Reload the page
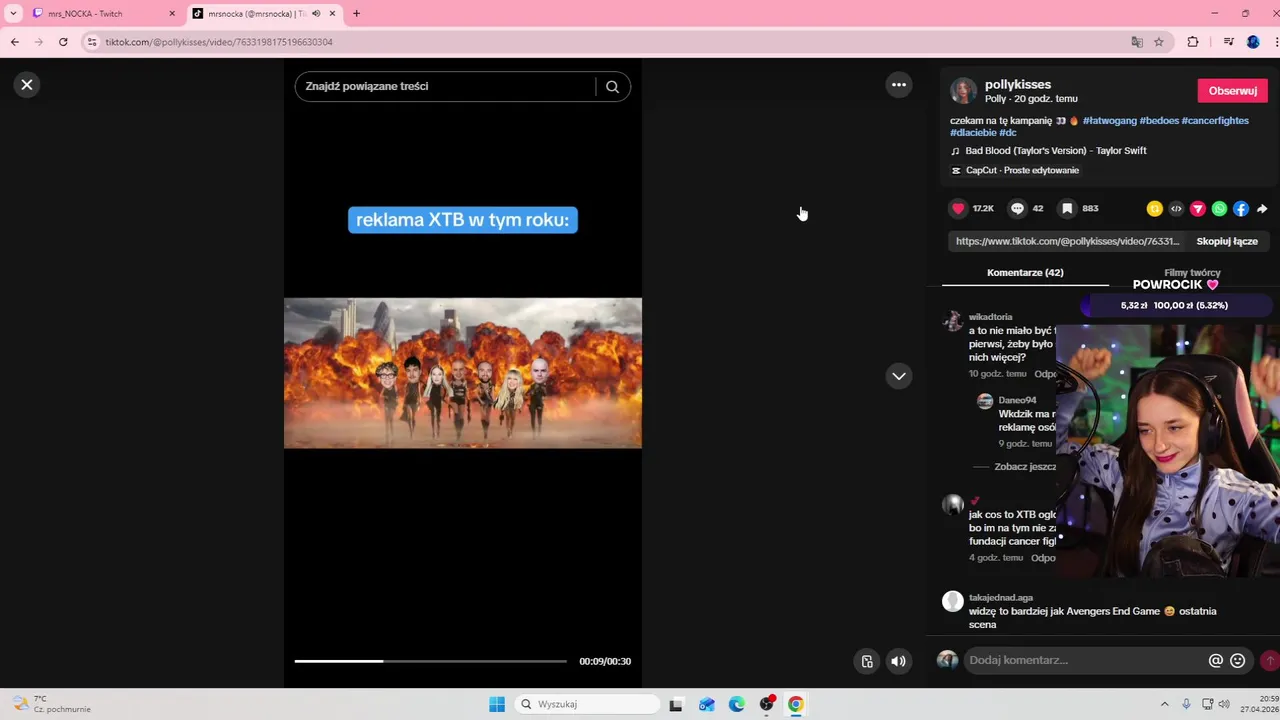Viewport: 1280px width, 720px height. point(63,42)
